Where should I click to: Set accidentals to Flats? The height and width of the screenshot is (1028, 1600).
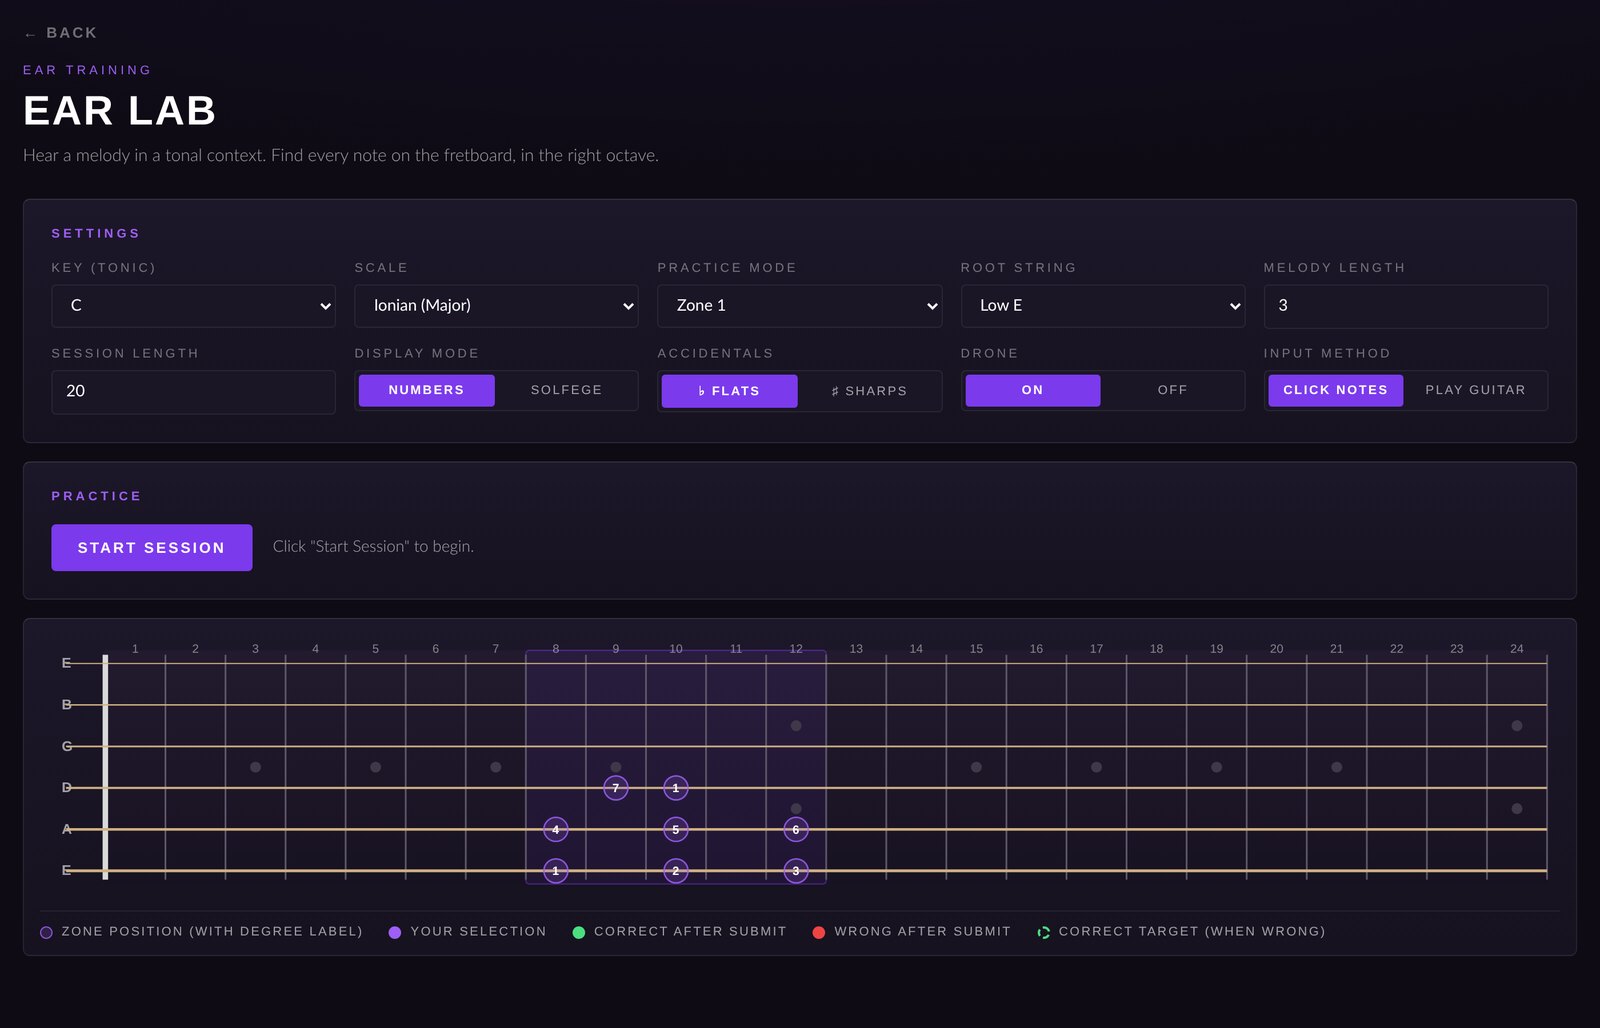pyautogui.click(x=729, y=391)
